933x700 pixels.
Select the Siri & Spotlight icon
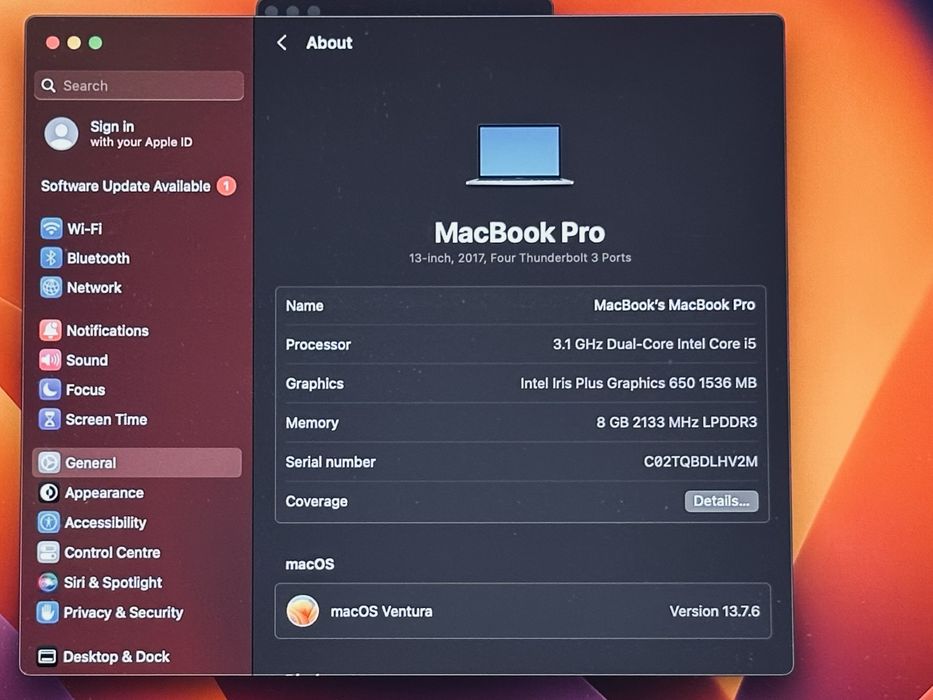(x=48, y=582)
